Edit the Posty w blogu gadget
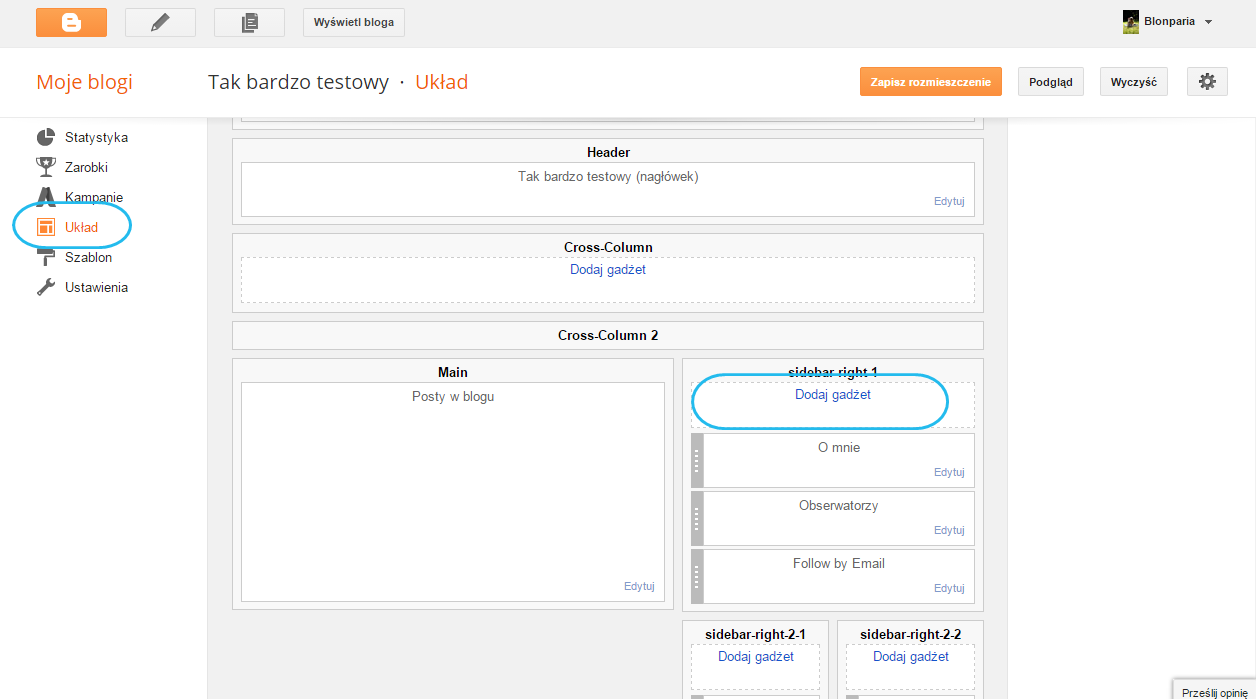 coord(639,587)
